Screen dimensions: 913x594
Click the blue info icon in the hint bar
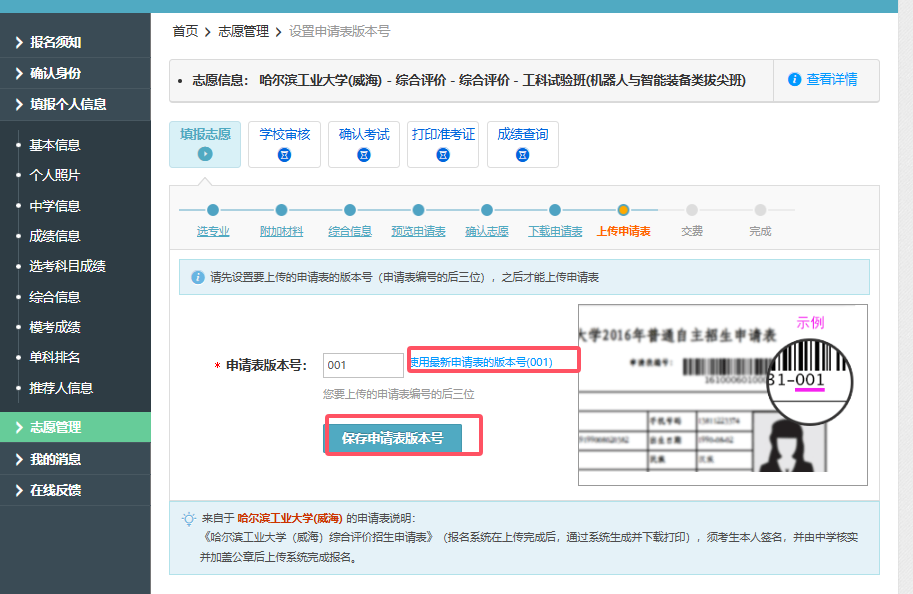[x=197, y=277]
